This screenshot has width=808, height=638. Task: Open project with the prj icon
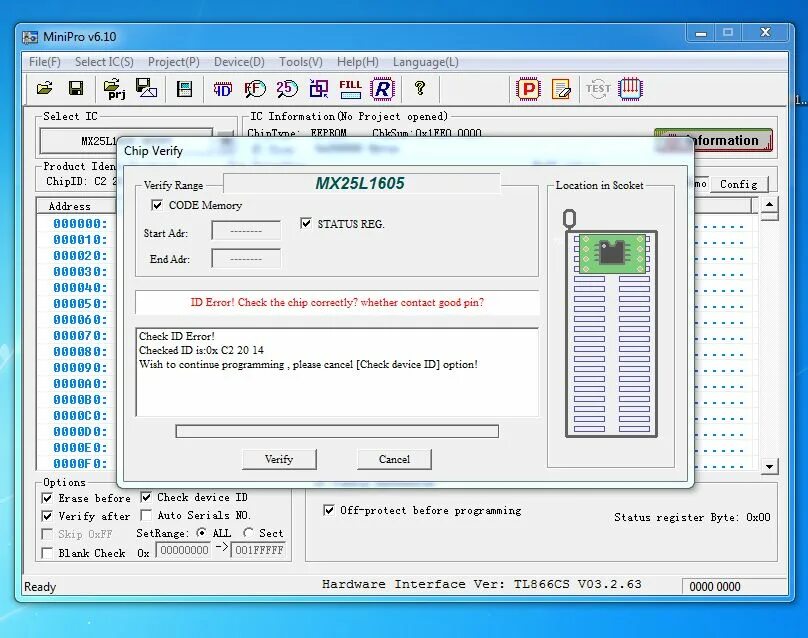pyautogui.click(x=114, y=89)
